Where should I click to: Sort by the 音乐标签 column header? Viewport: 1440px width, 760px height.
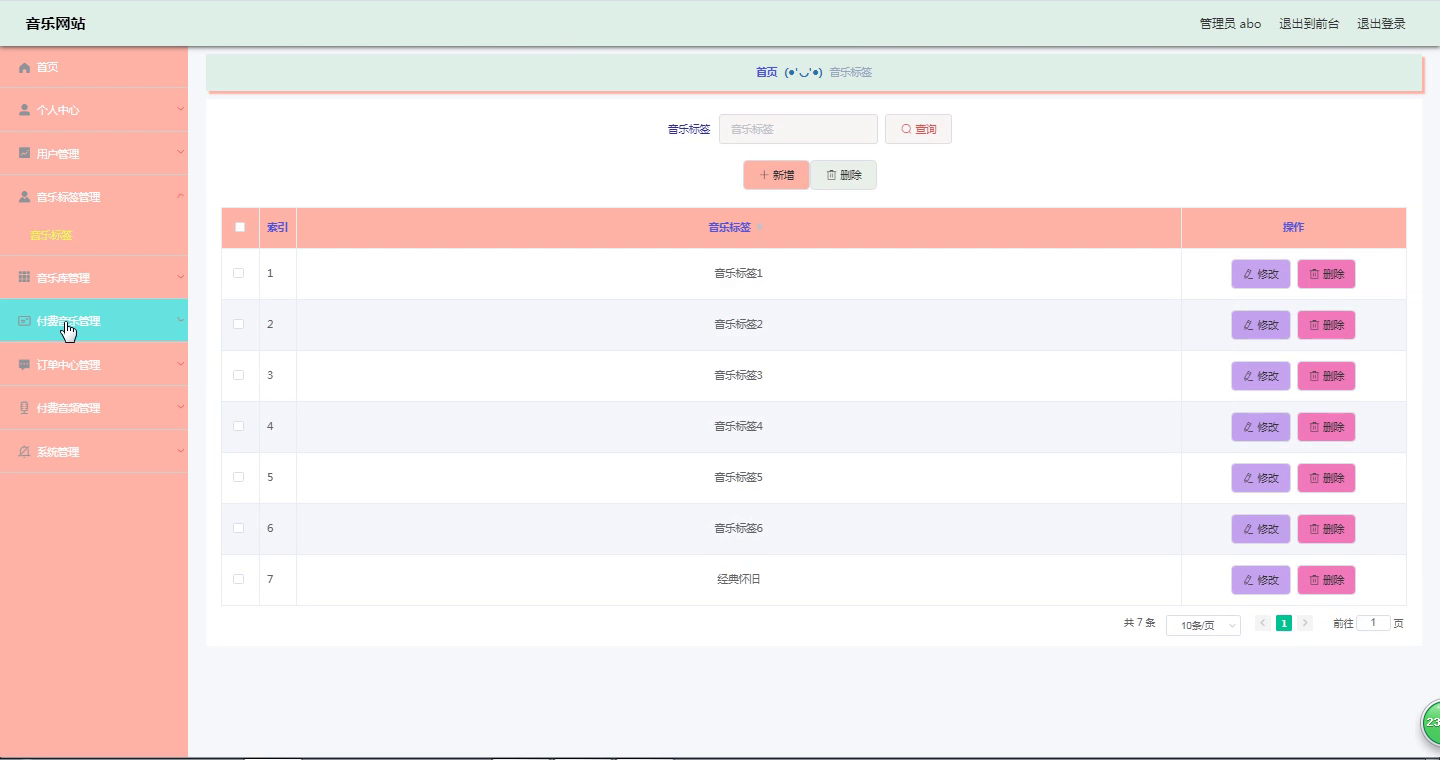(x=737, y=227)
